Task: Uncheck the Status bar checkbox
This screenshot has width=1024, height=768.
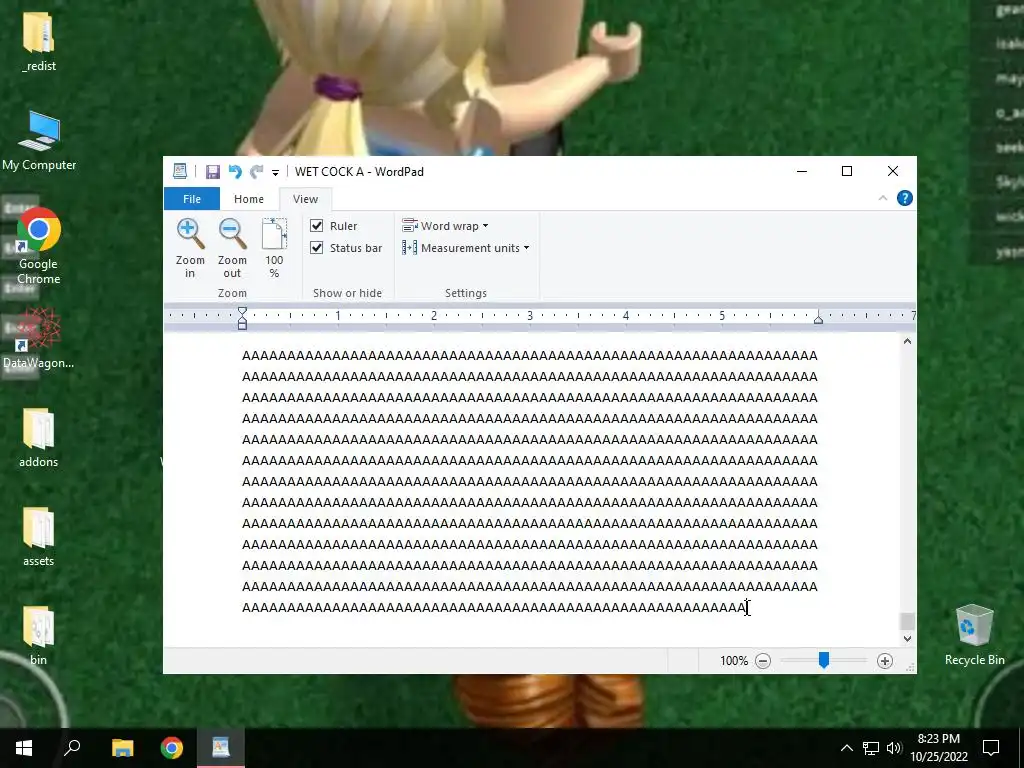Action: pos(317,248)
